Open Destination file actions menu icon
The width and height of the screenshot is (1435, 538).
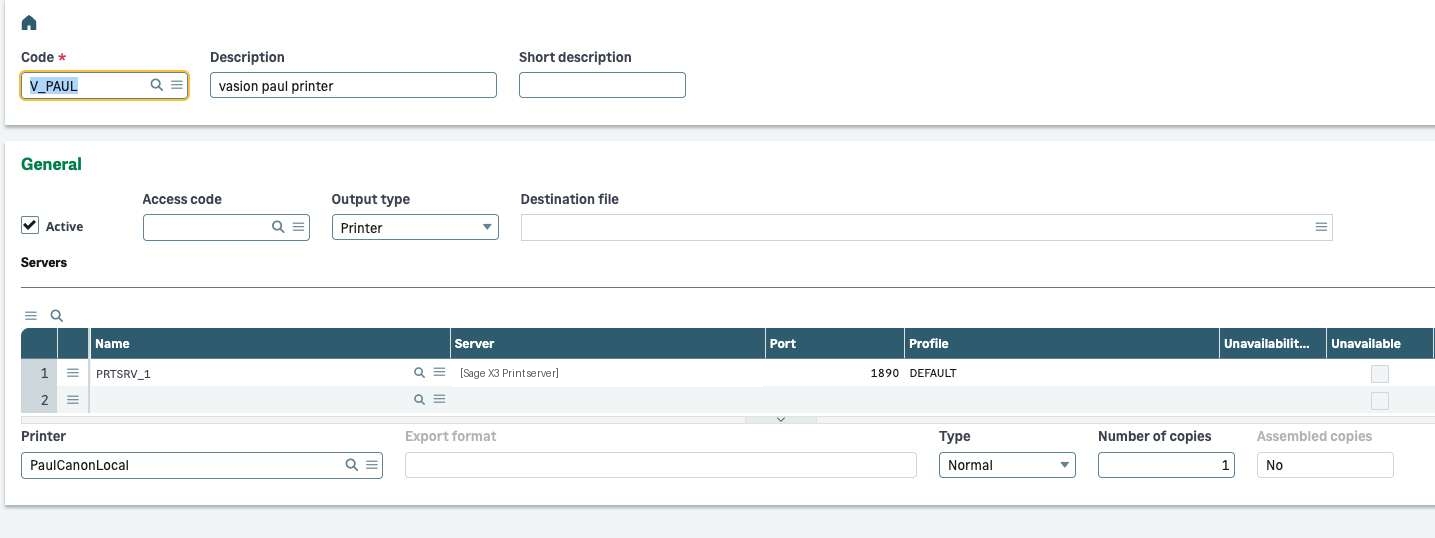(x=1321, y=228)
